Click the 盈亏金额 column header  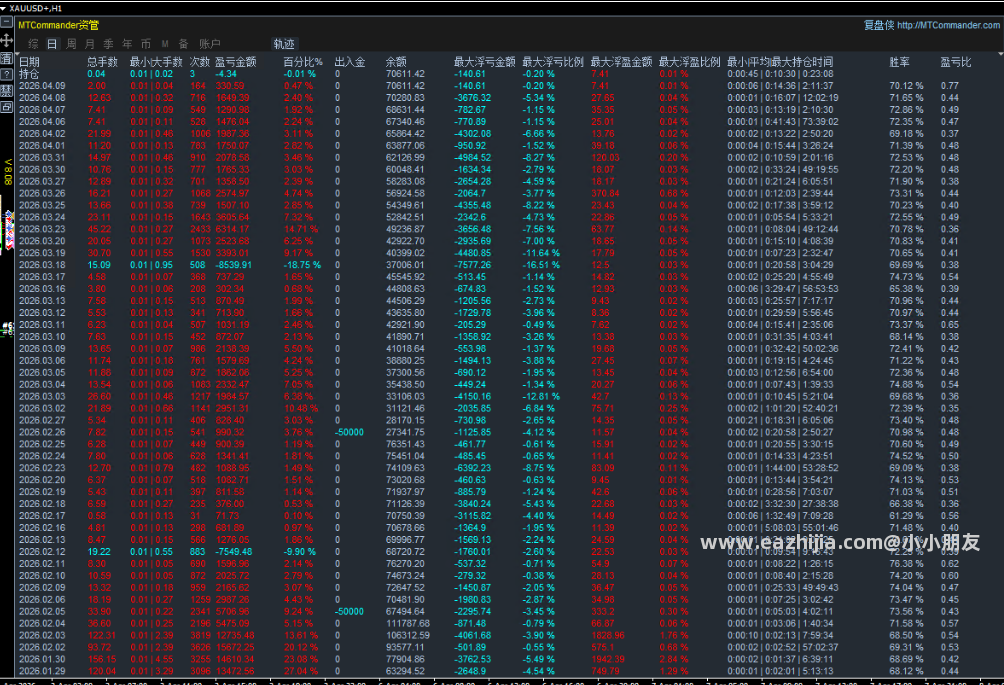click(236, 62)
